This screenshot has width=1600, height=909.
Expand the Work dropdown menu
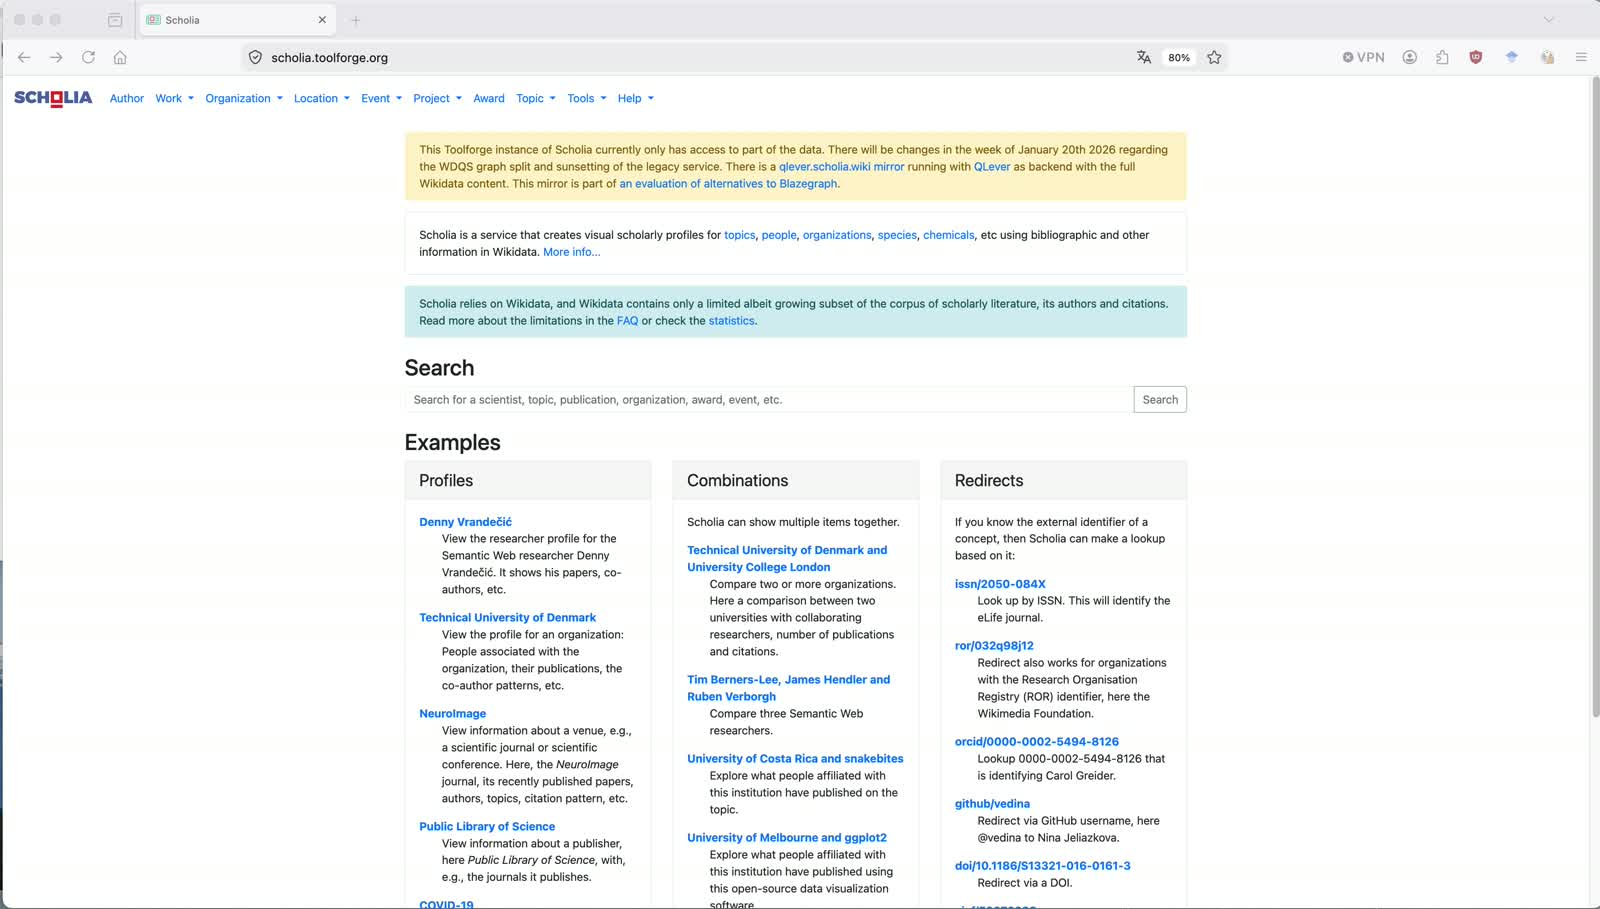(175, 98)
